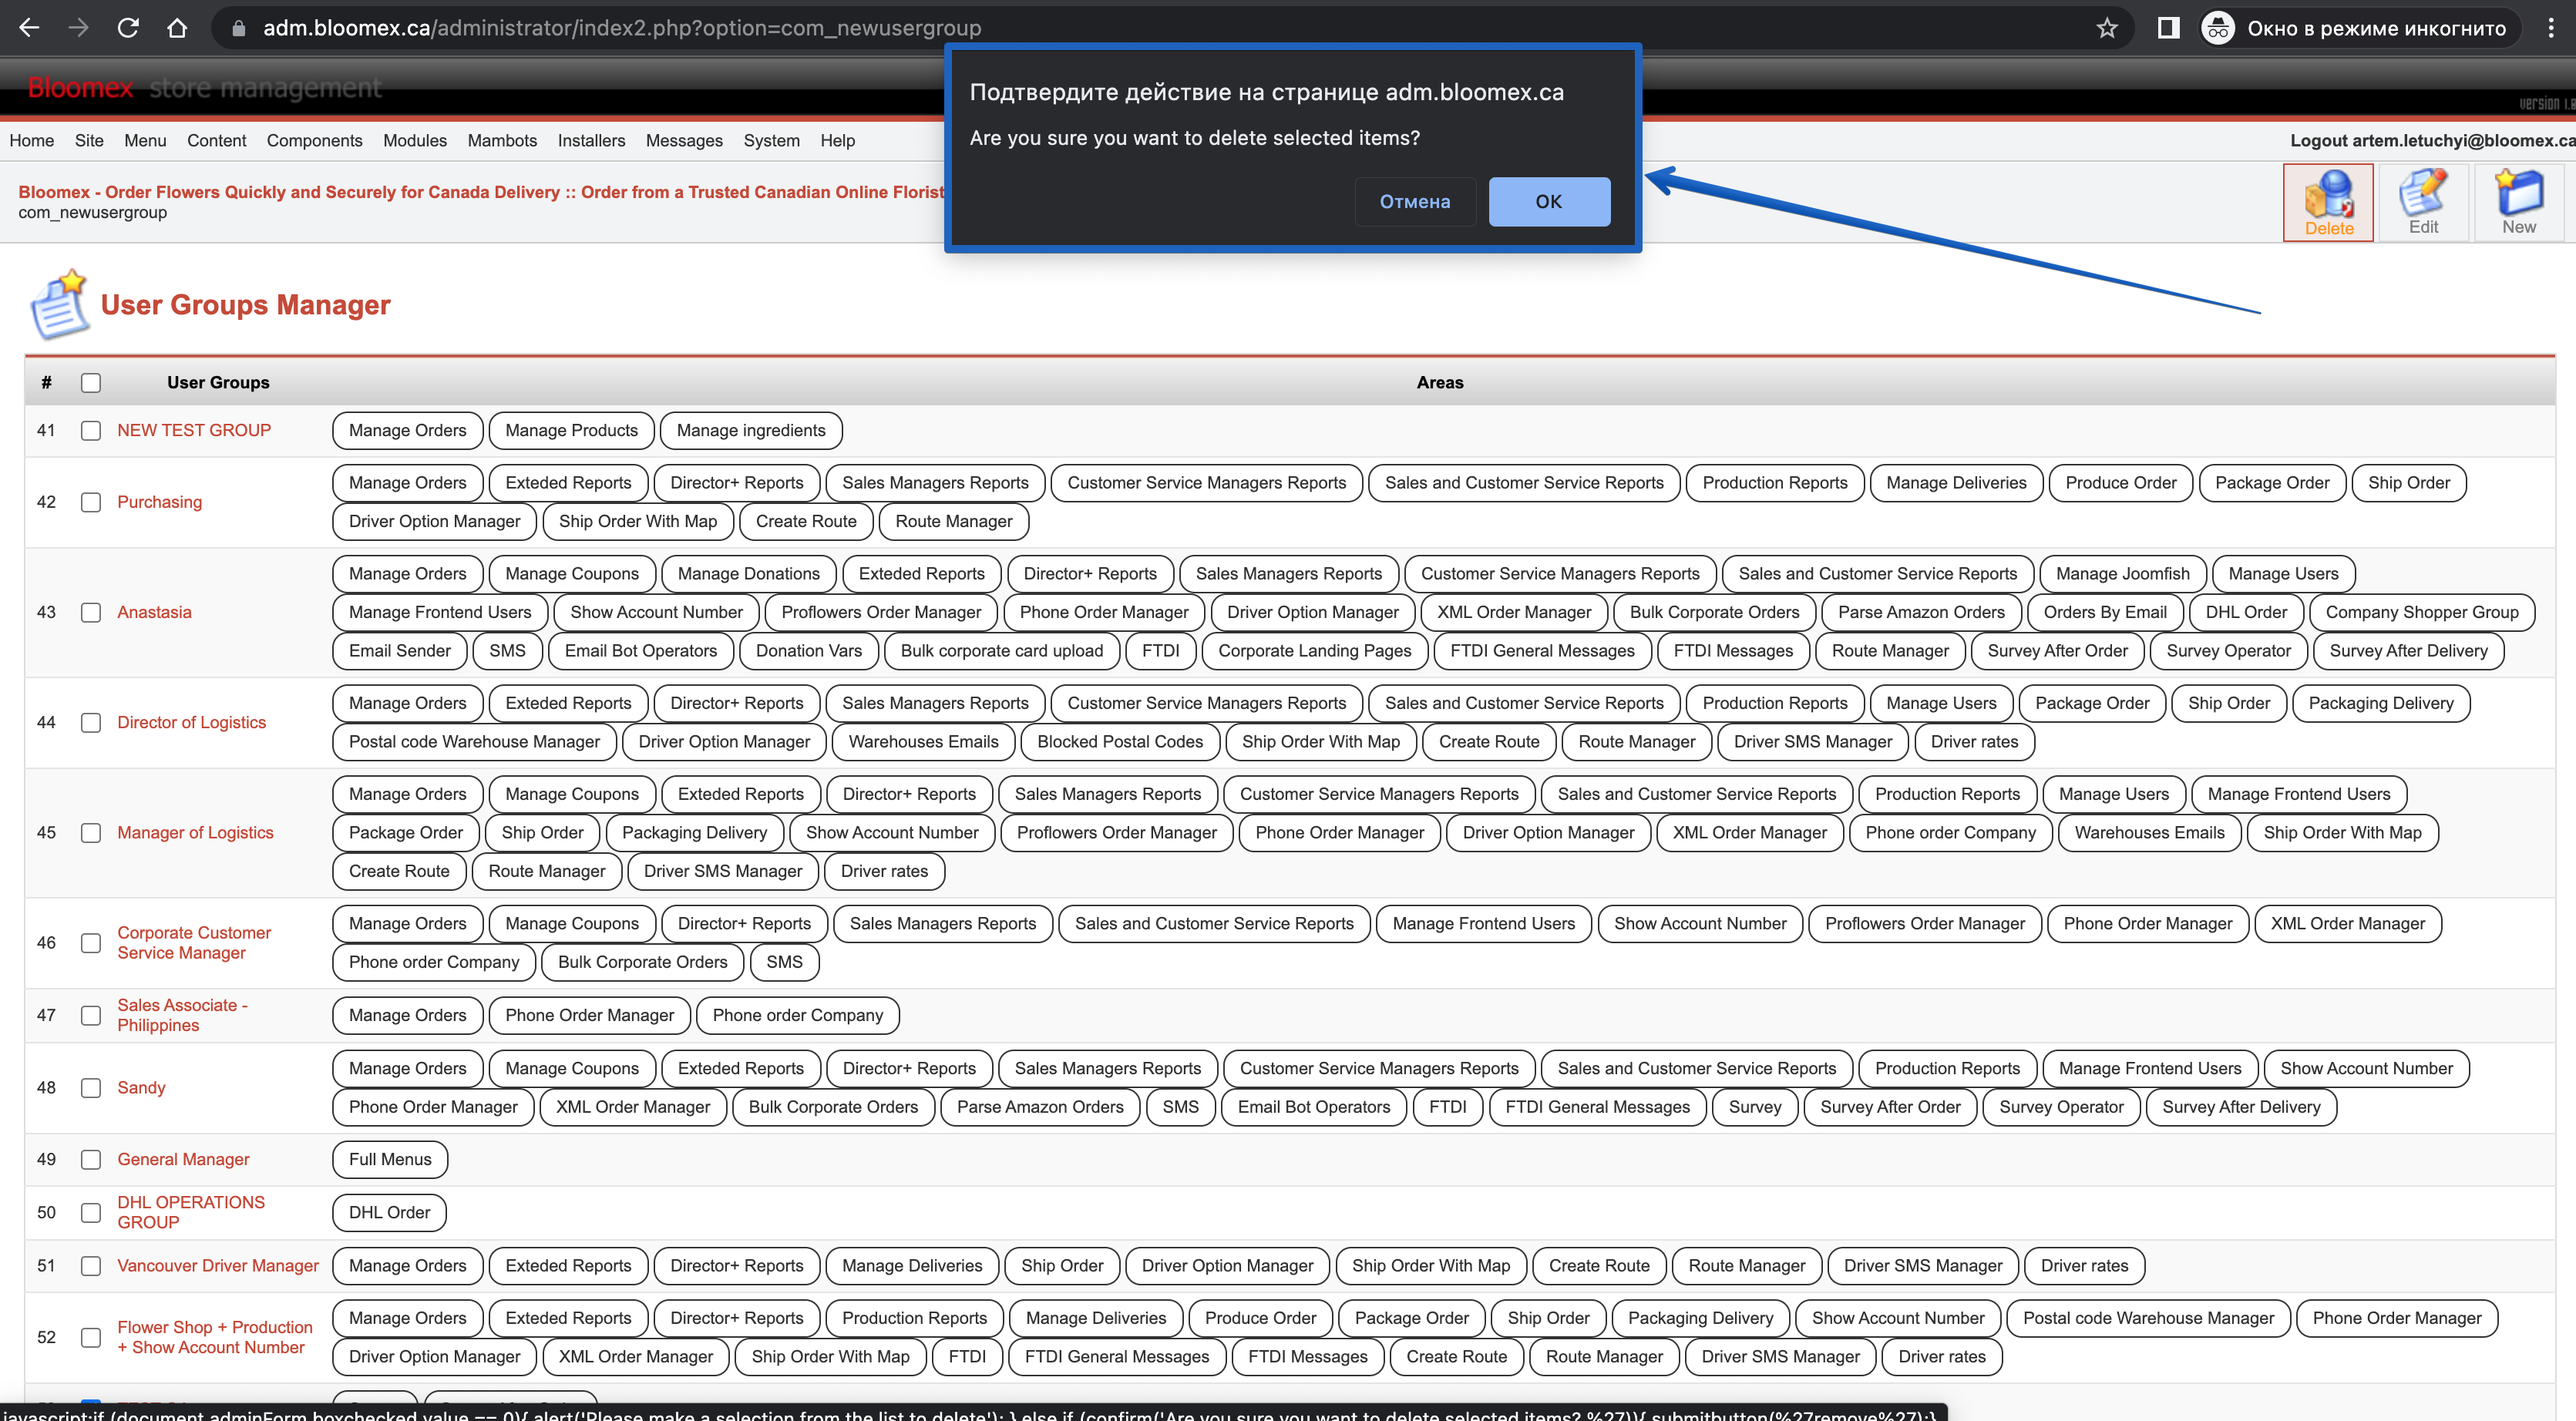Tick the Purchasing group checkbox

coord(91,502)
